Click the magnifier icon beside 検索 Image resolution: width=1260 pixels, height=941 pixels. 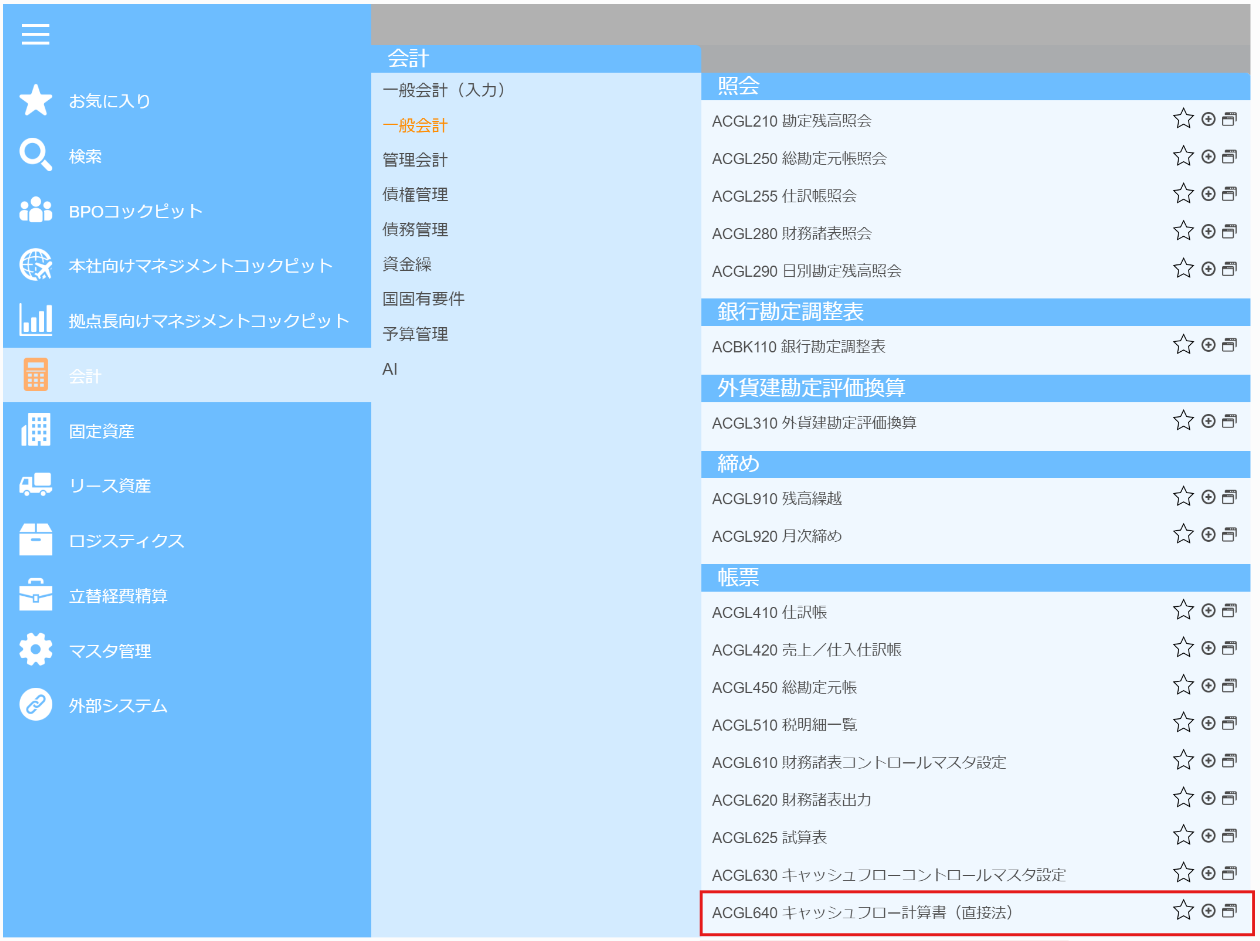[x=35, y=156]
